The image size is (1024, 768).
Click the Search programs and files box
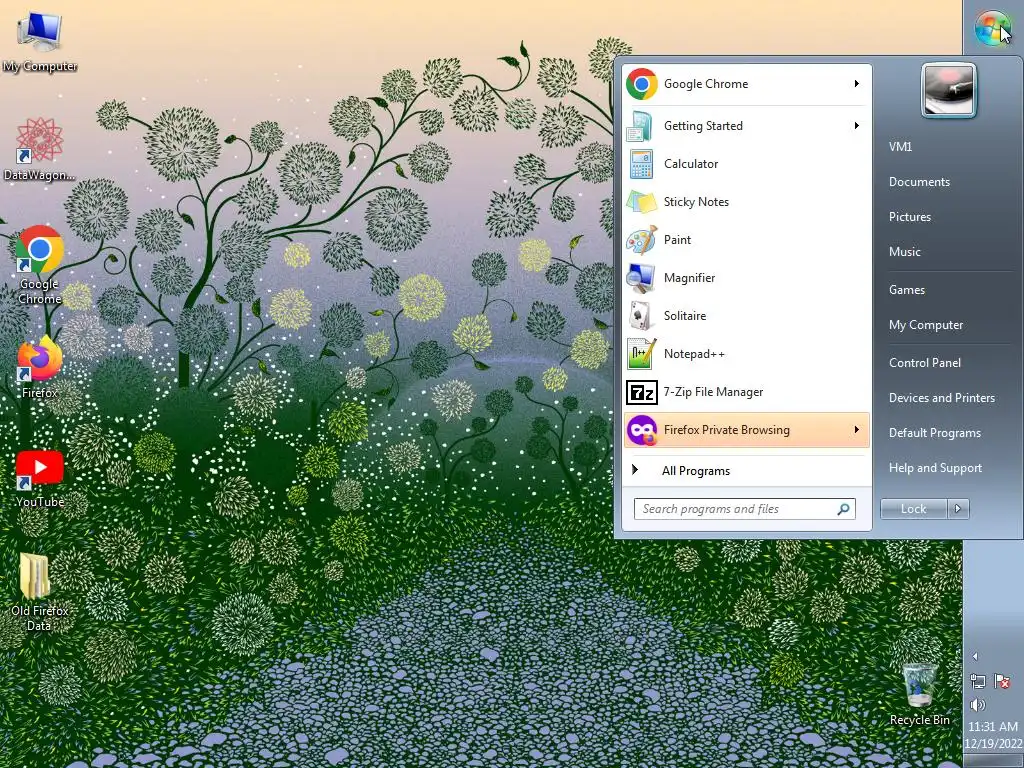point(744,509)
